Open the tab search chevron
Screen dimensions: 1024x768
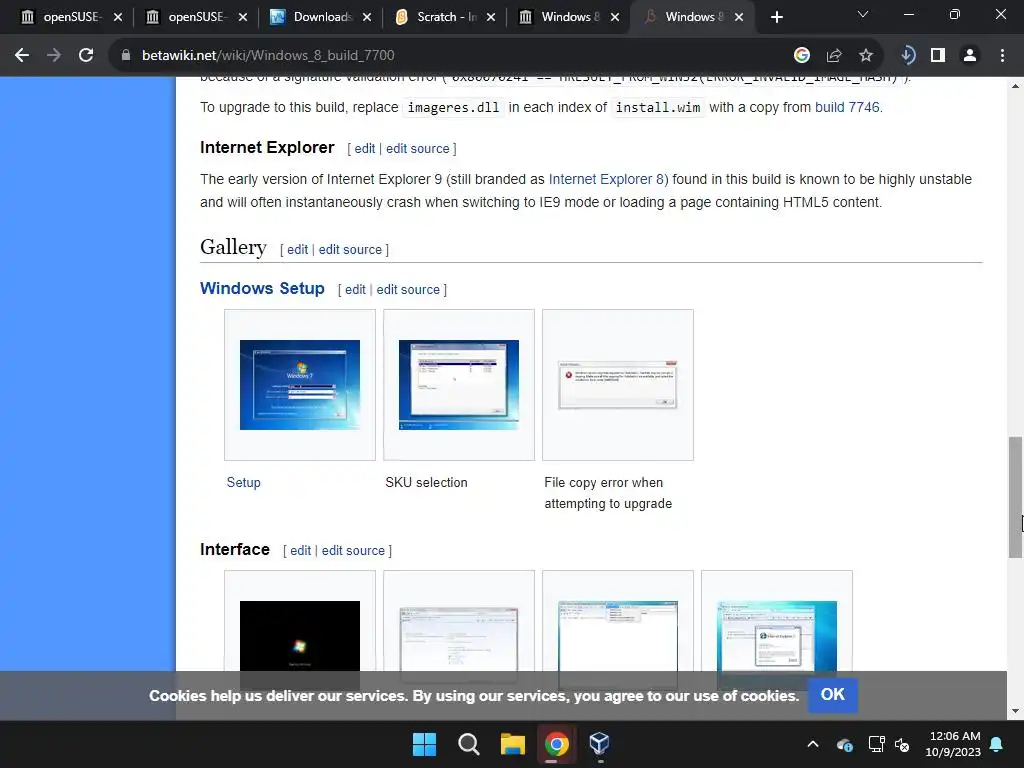(863, 14)
